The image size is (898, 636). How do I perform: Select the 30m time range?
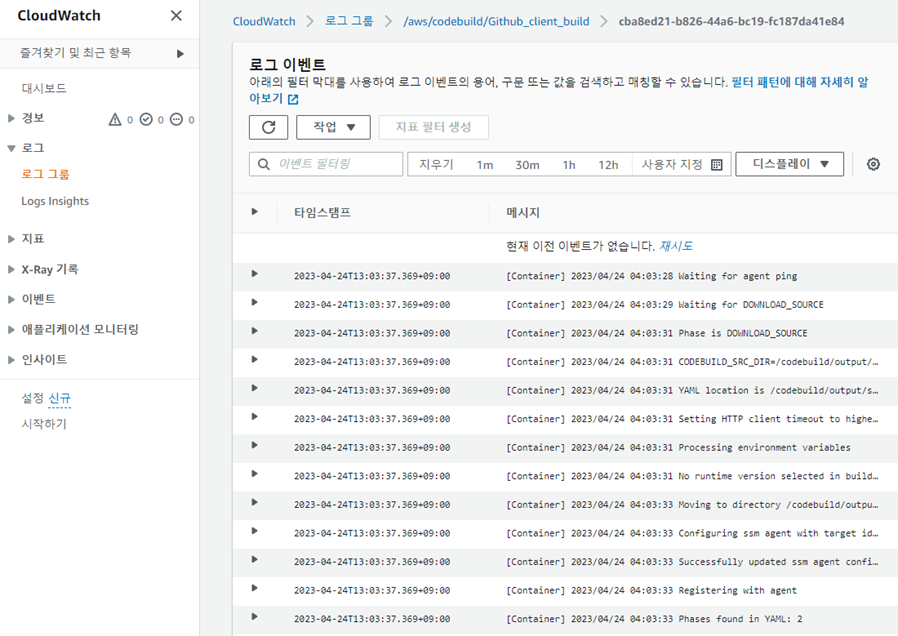click(x=527, y=165)
